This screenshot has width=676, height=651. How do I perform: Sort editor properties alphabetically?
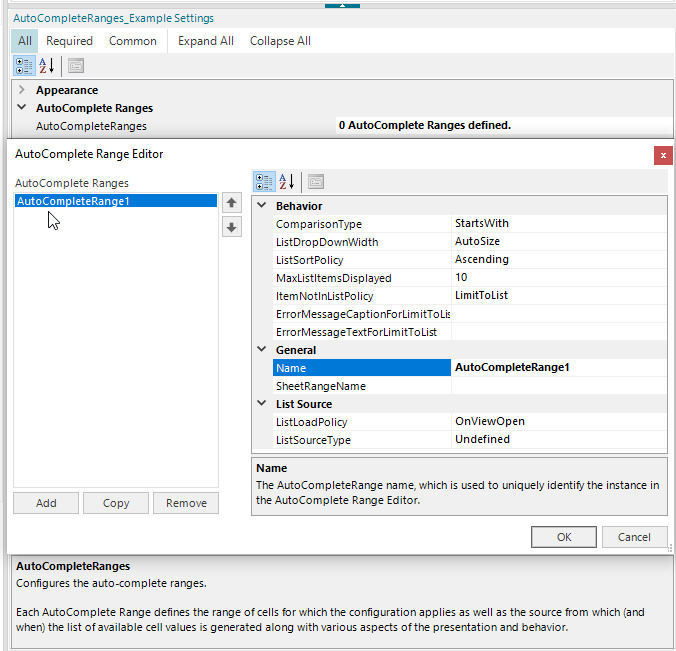(287, 182)
